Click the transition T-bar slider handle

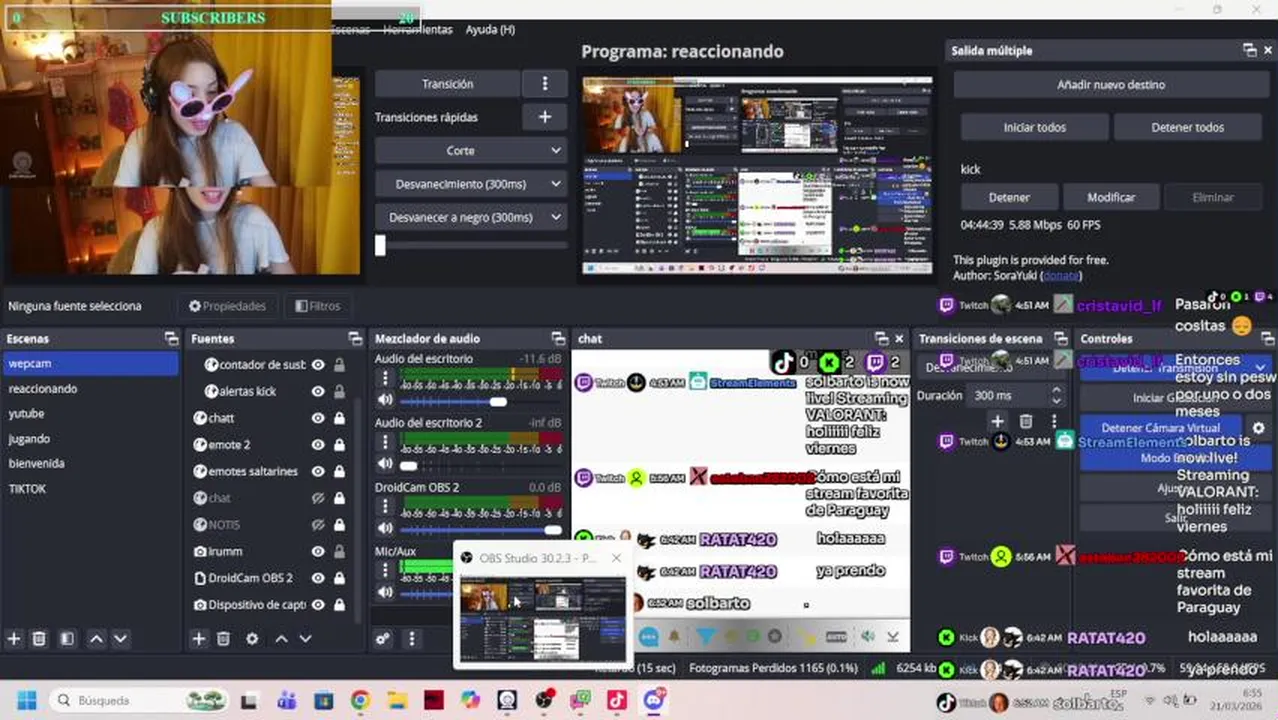coord(380,245)
